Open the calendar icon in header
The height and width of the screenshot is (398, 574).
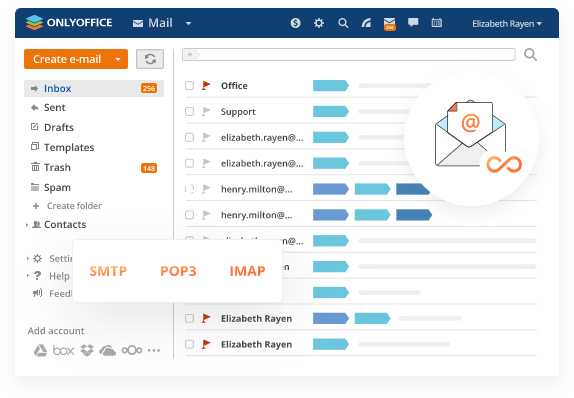[437, 23]
